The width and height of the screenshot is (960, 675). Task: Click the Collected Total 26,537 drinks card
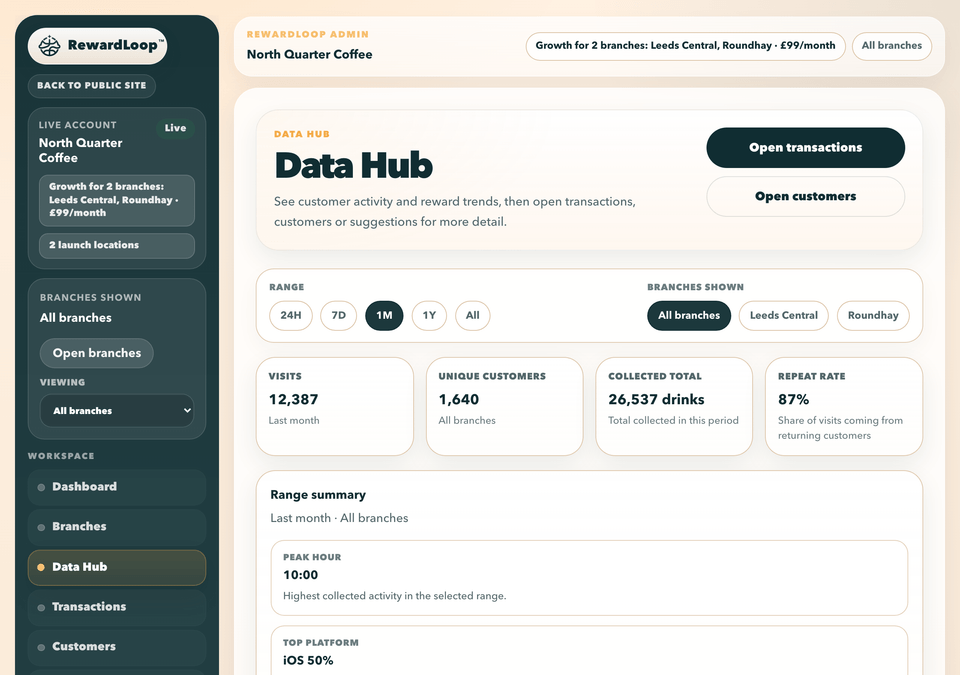(x=674, y=407)
